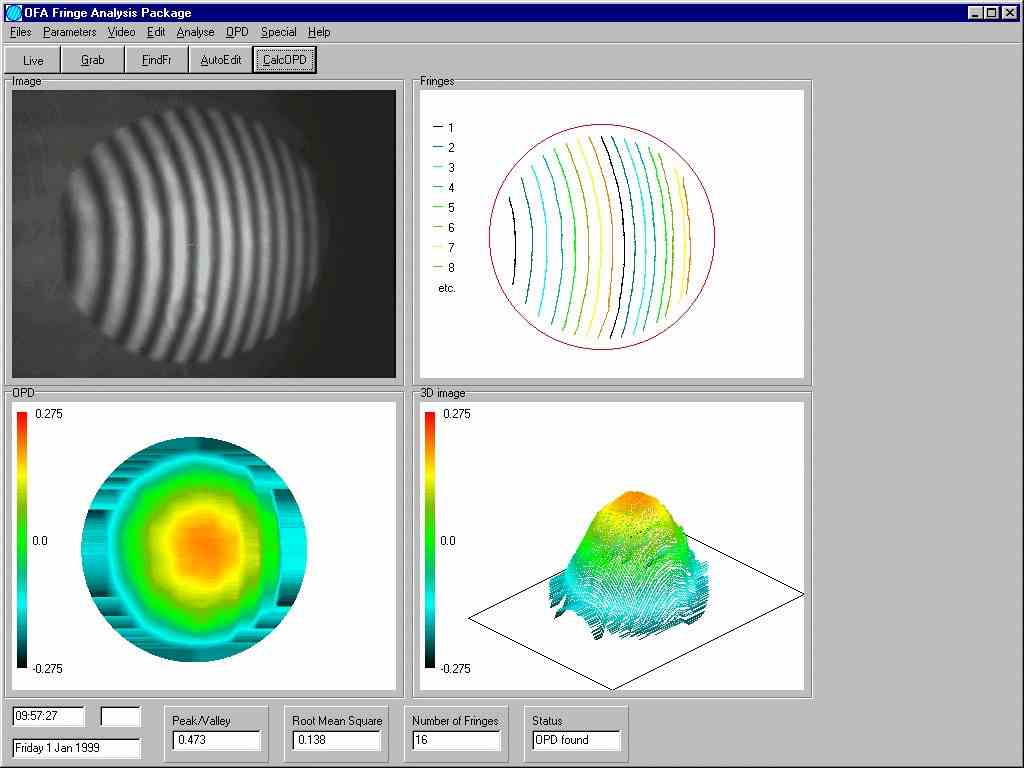Open the Analyse menu
The image size is (1024, 768).
[195, 32]
